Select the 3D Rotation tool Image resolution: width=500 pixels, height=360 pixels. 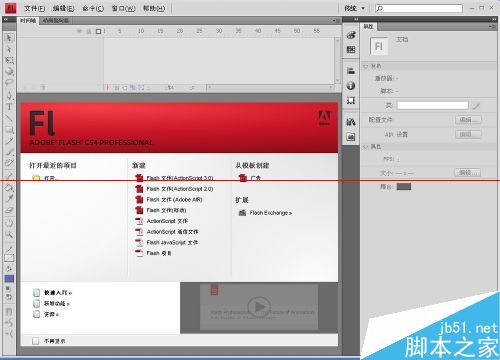click(9, 71)
